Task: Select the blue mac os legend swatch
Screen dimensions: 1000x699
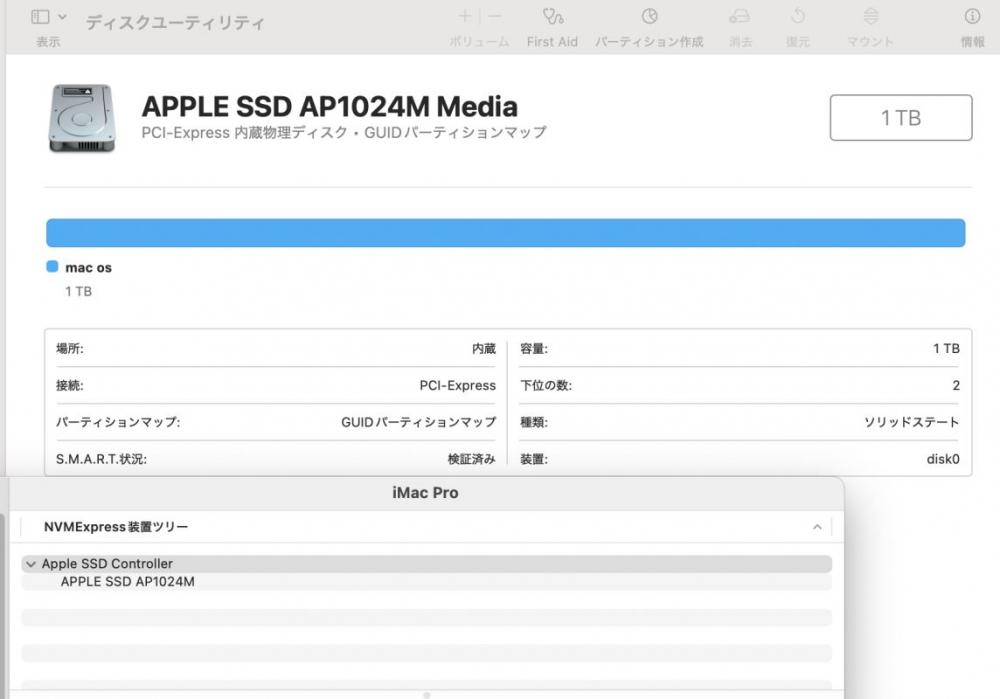Action: (52, 267)
